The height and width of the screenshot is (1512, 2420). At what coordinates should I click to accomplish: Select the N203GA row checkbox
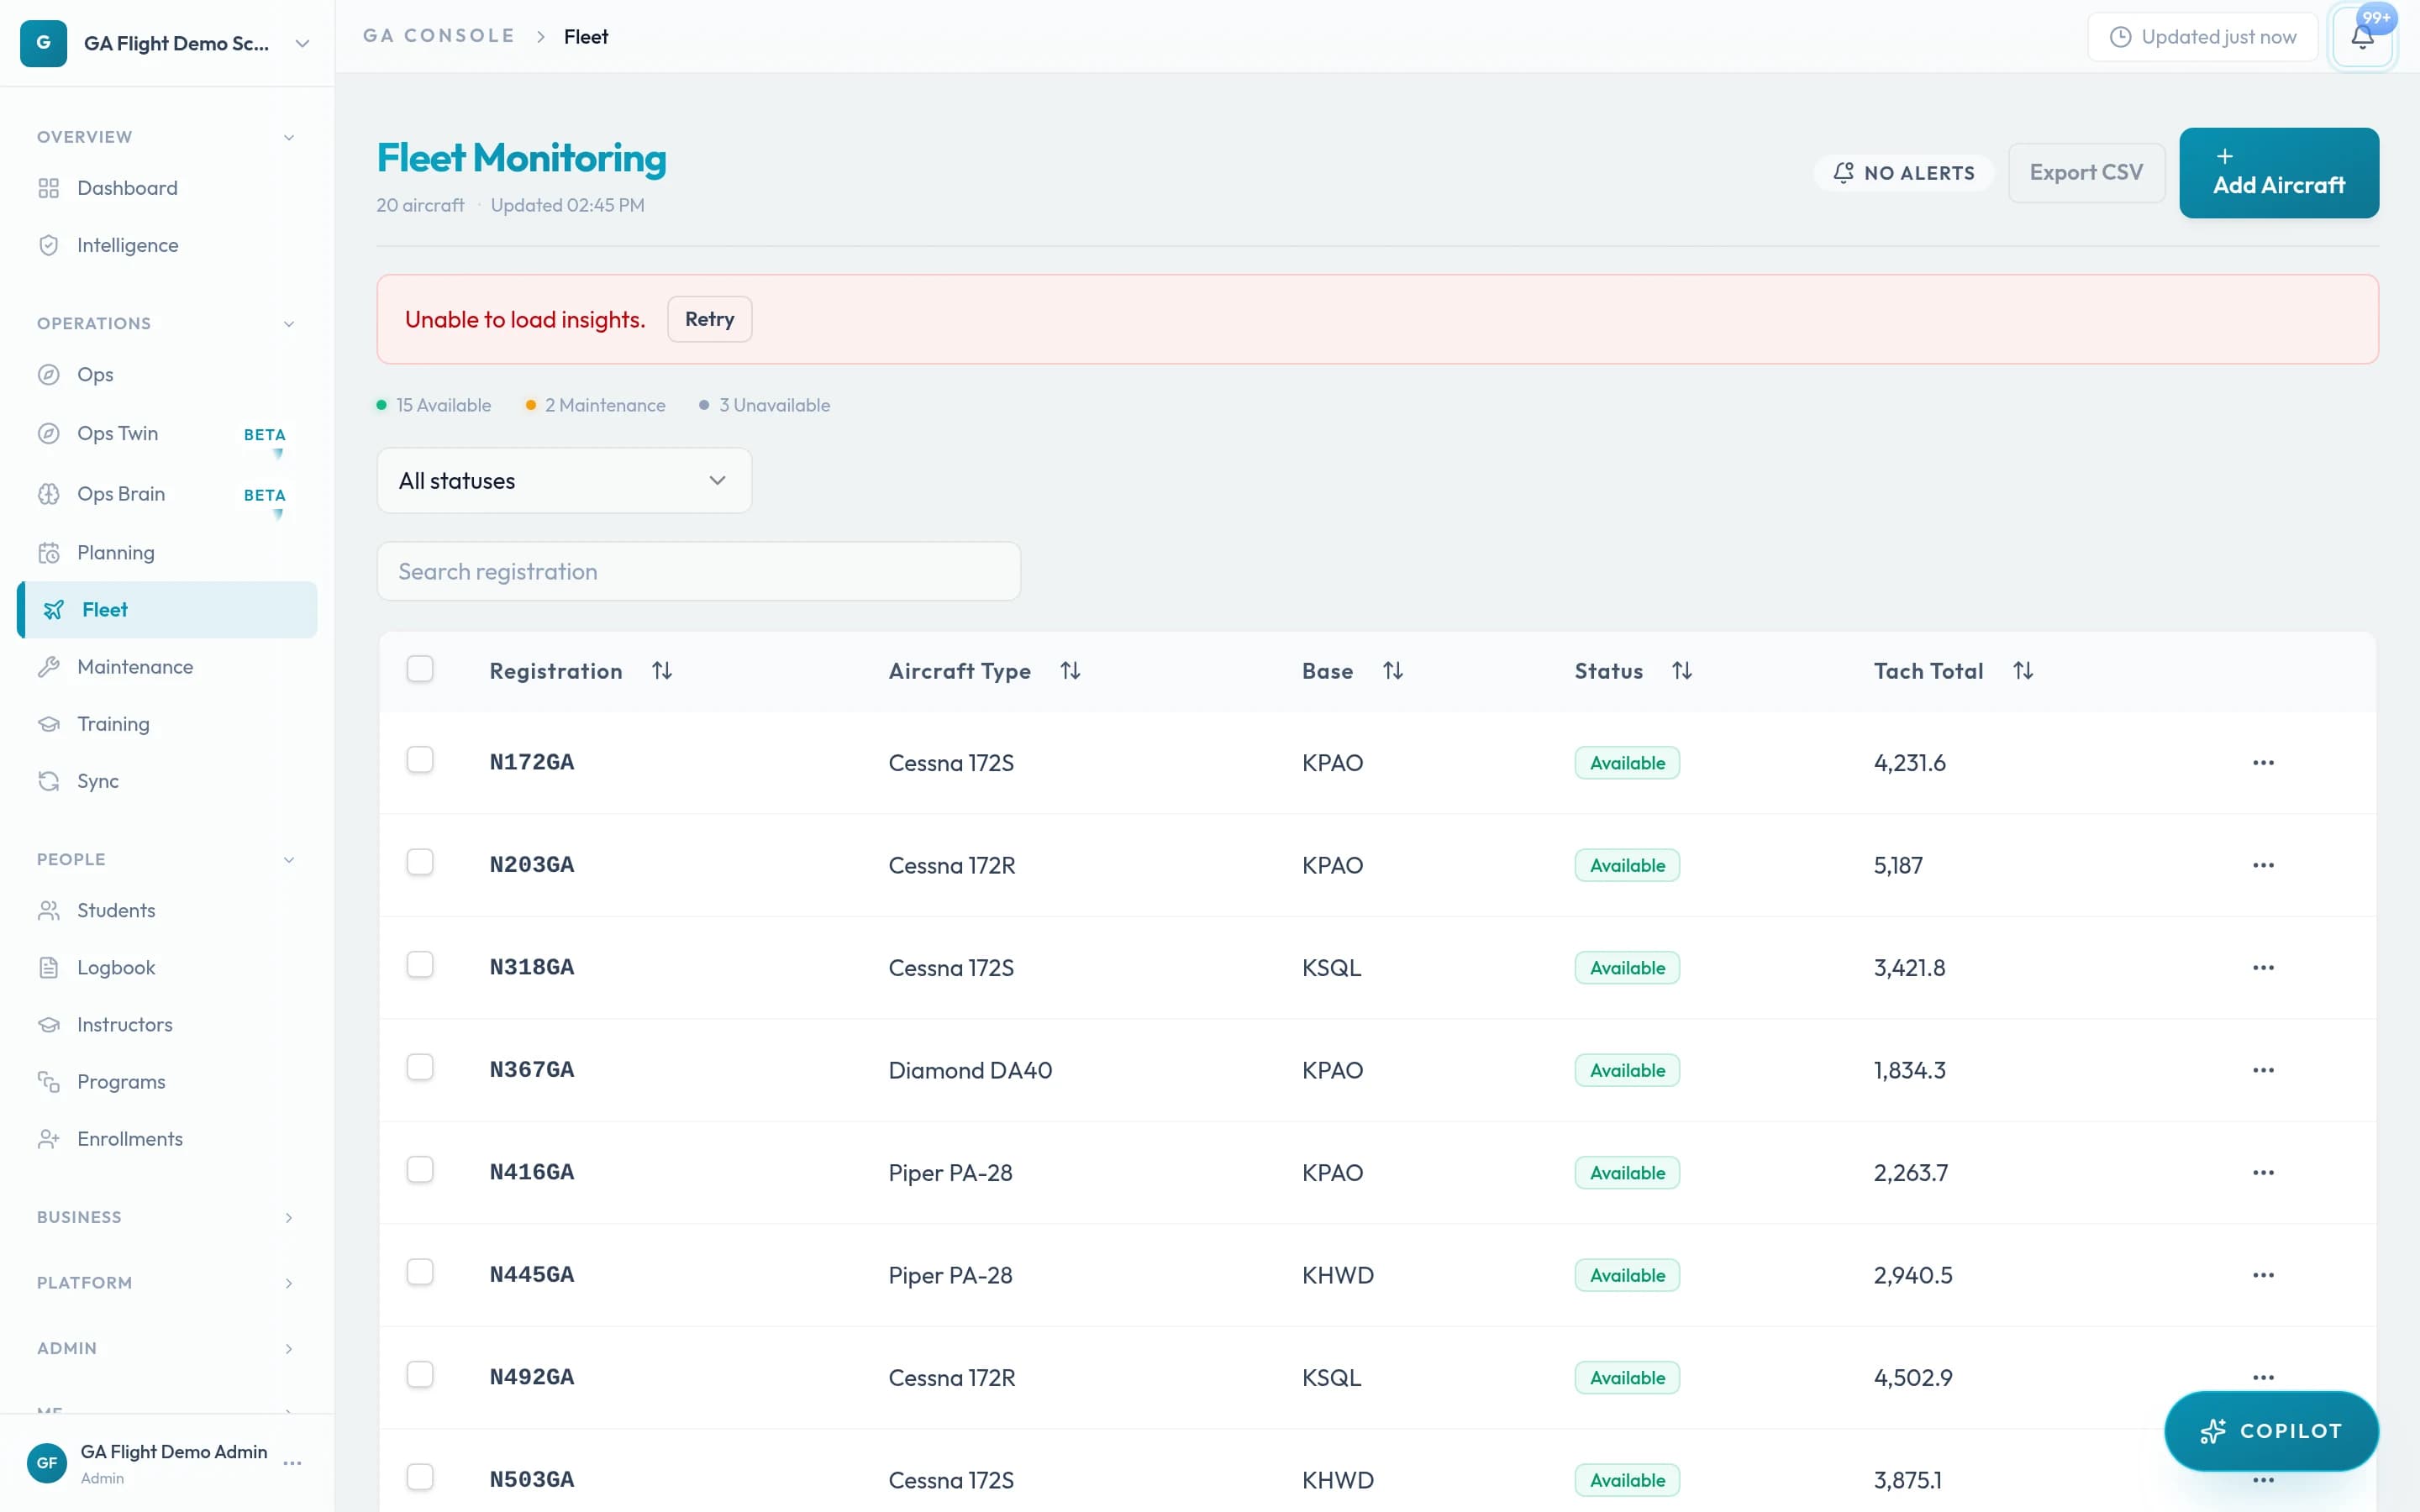[x=420, y=863]
